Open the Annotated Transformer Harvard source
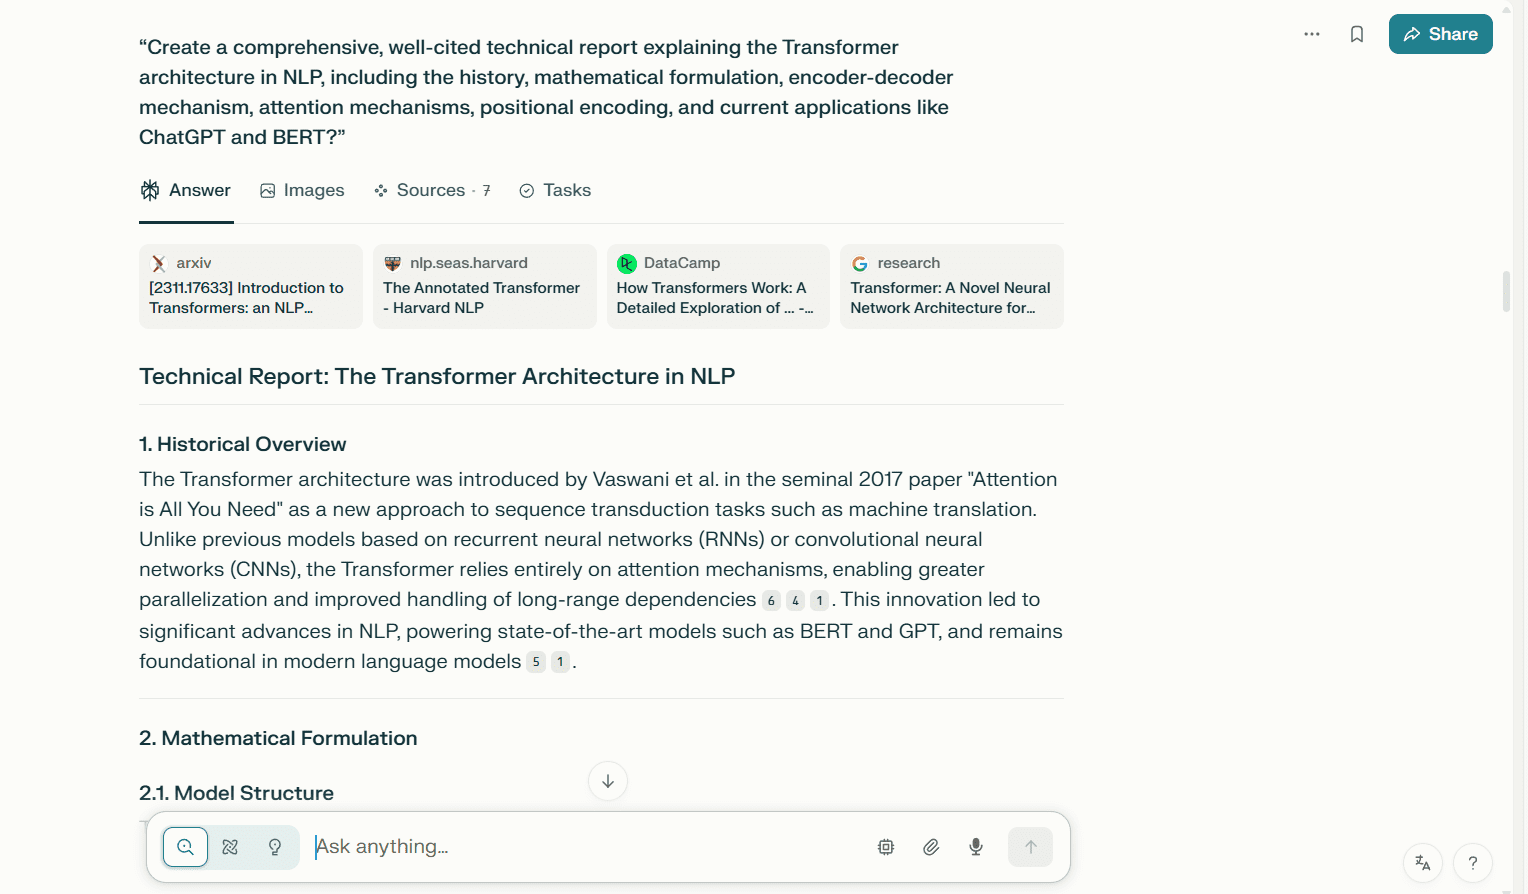The image size is (1528, 894). pos(484,286)
